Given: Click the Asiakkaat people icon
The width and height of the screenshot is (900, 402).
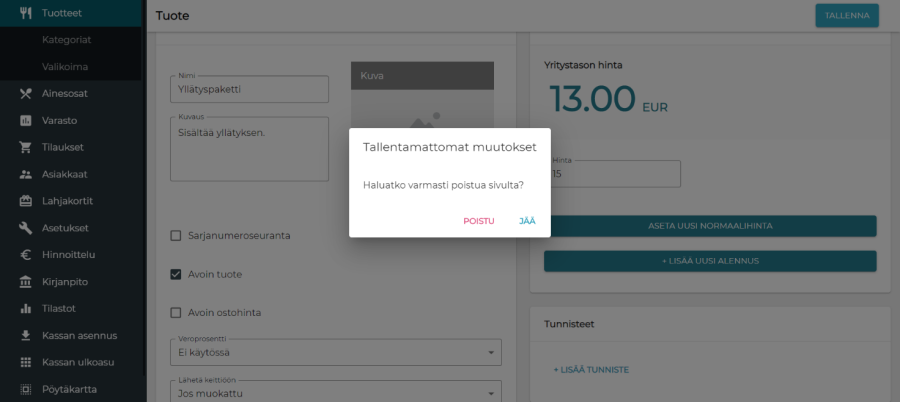Looking at the screenshot, I should [x=26, y=174].
